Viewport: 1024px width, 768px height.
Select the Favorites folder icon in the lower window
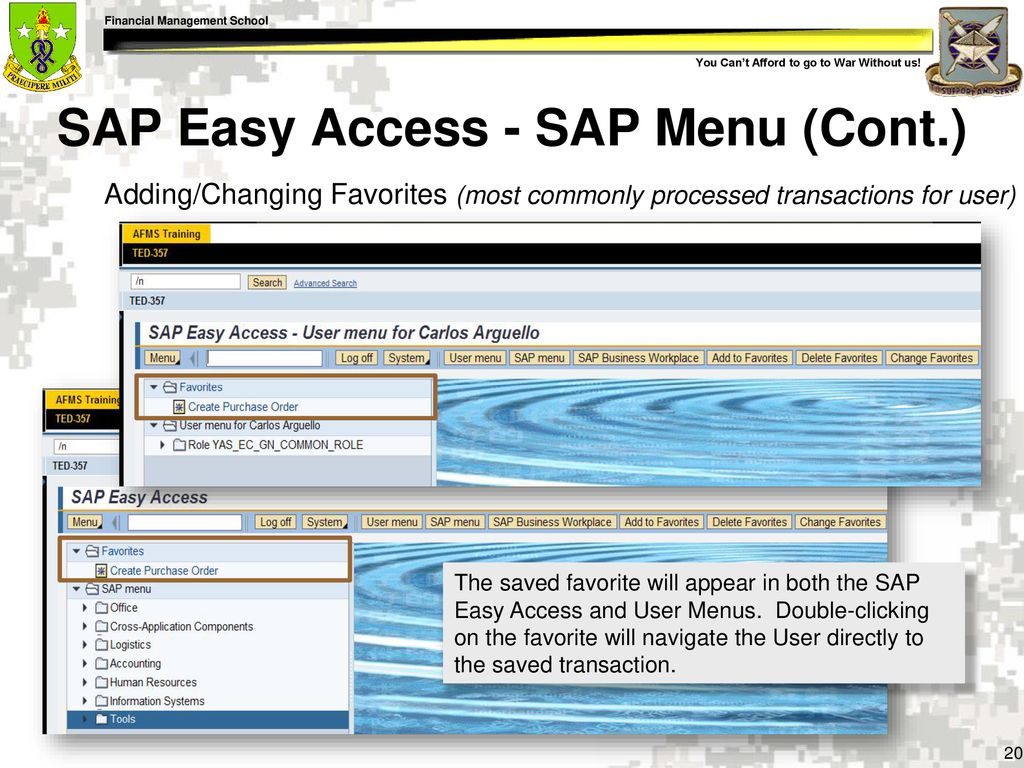92,551
